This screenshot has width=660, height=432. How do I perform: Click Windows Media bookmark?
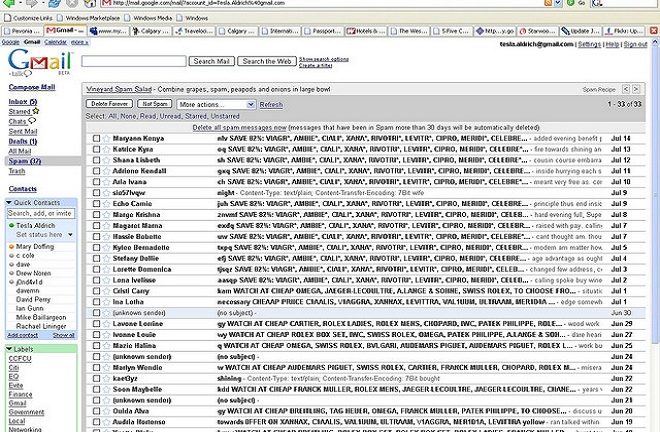tap(149, 18)
